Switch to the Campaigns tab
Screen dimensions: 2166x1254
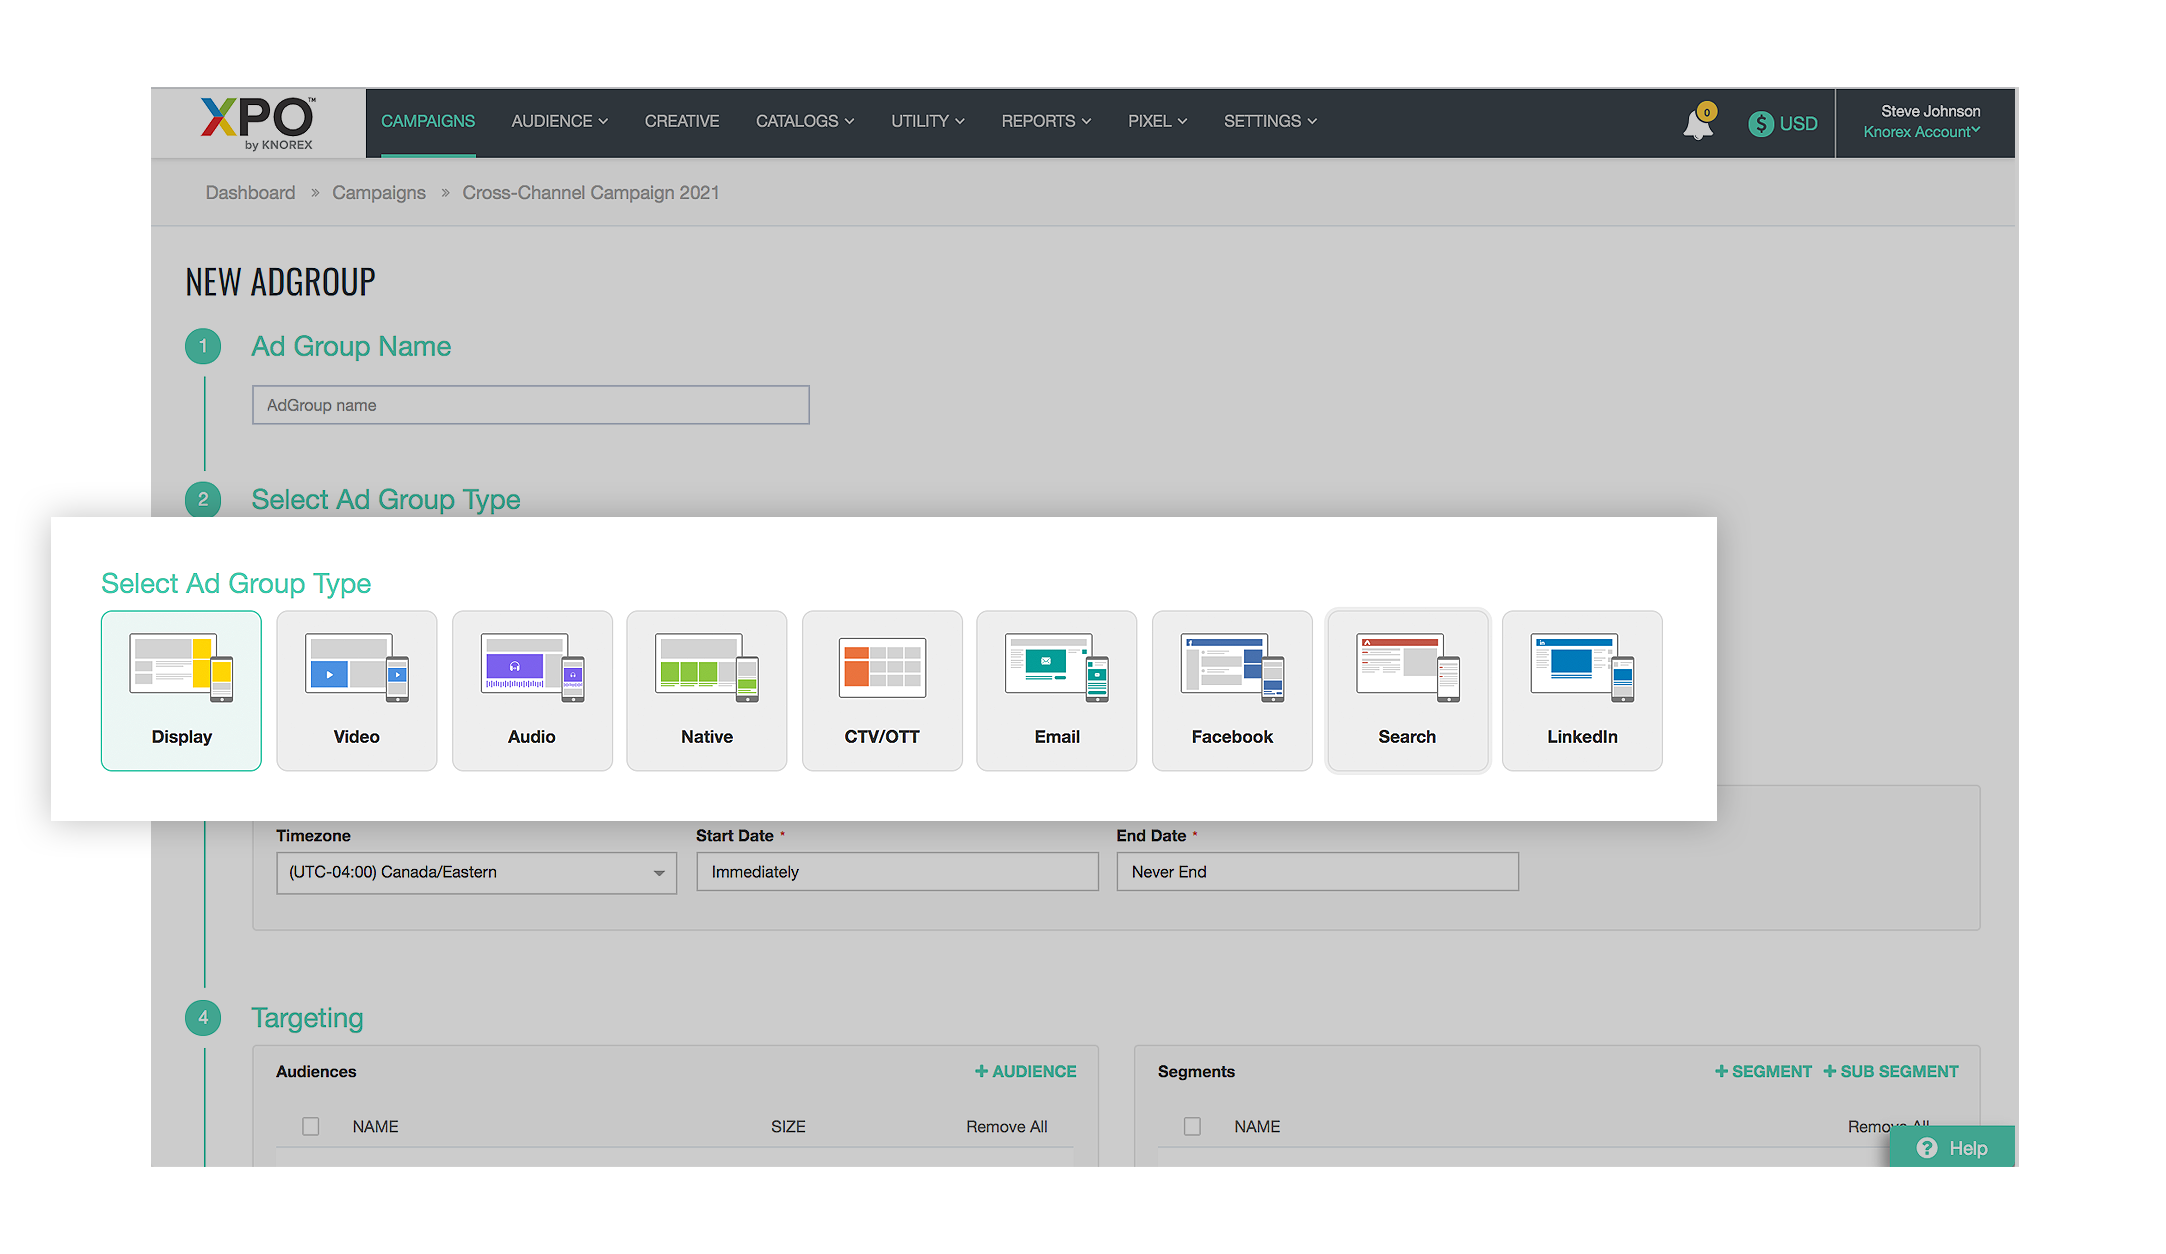428,121
